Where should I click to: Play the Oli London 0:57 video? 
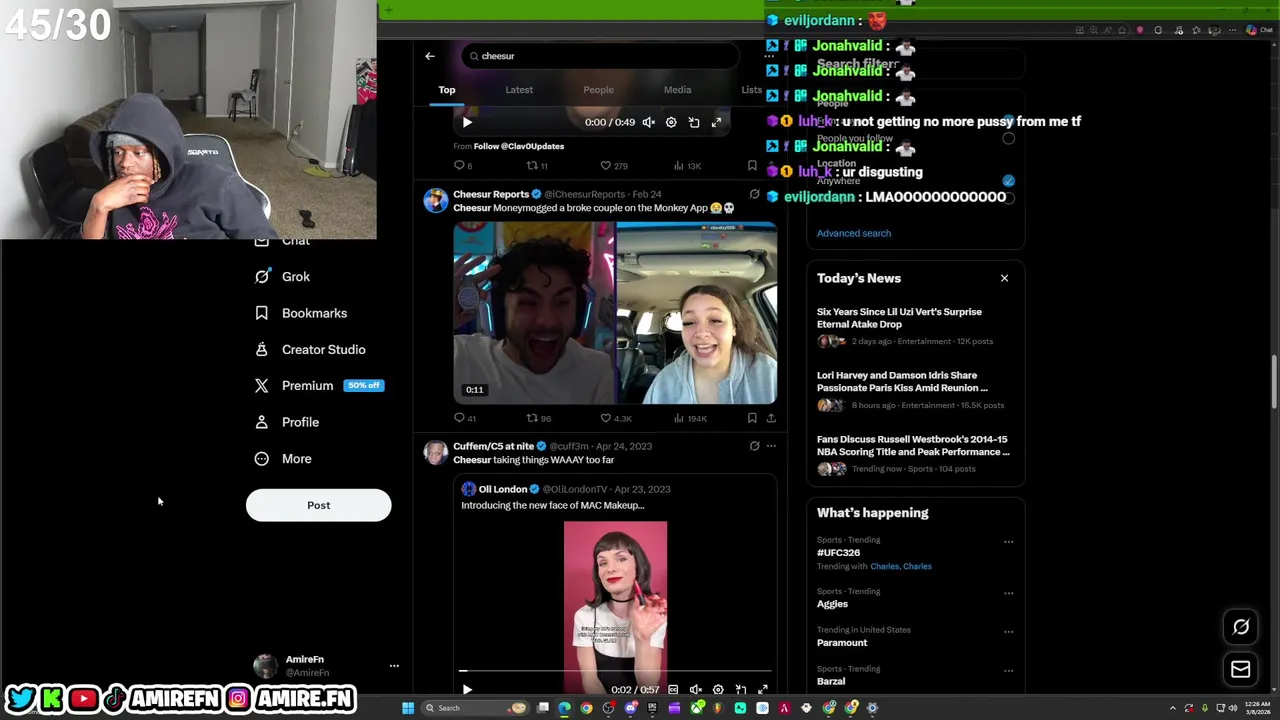(467, 689)
